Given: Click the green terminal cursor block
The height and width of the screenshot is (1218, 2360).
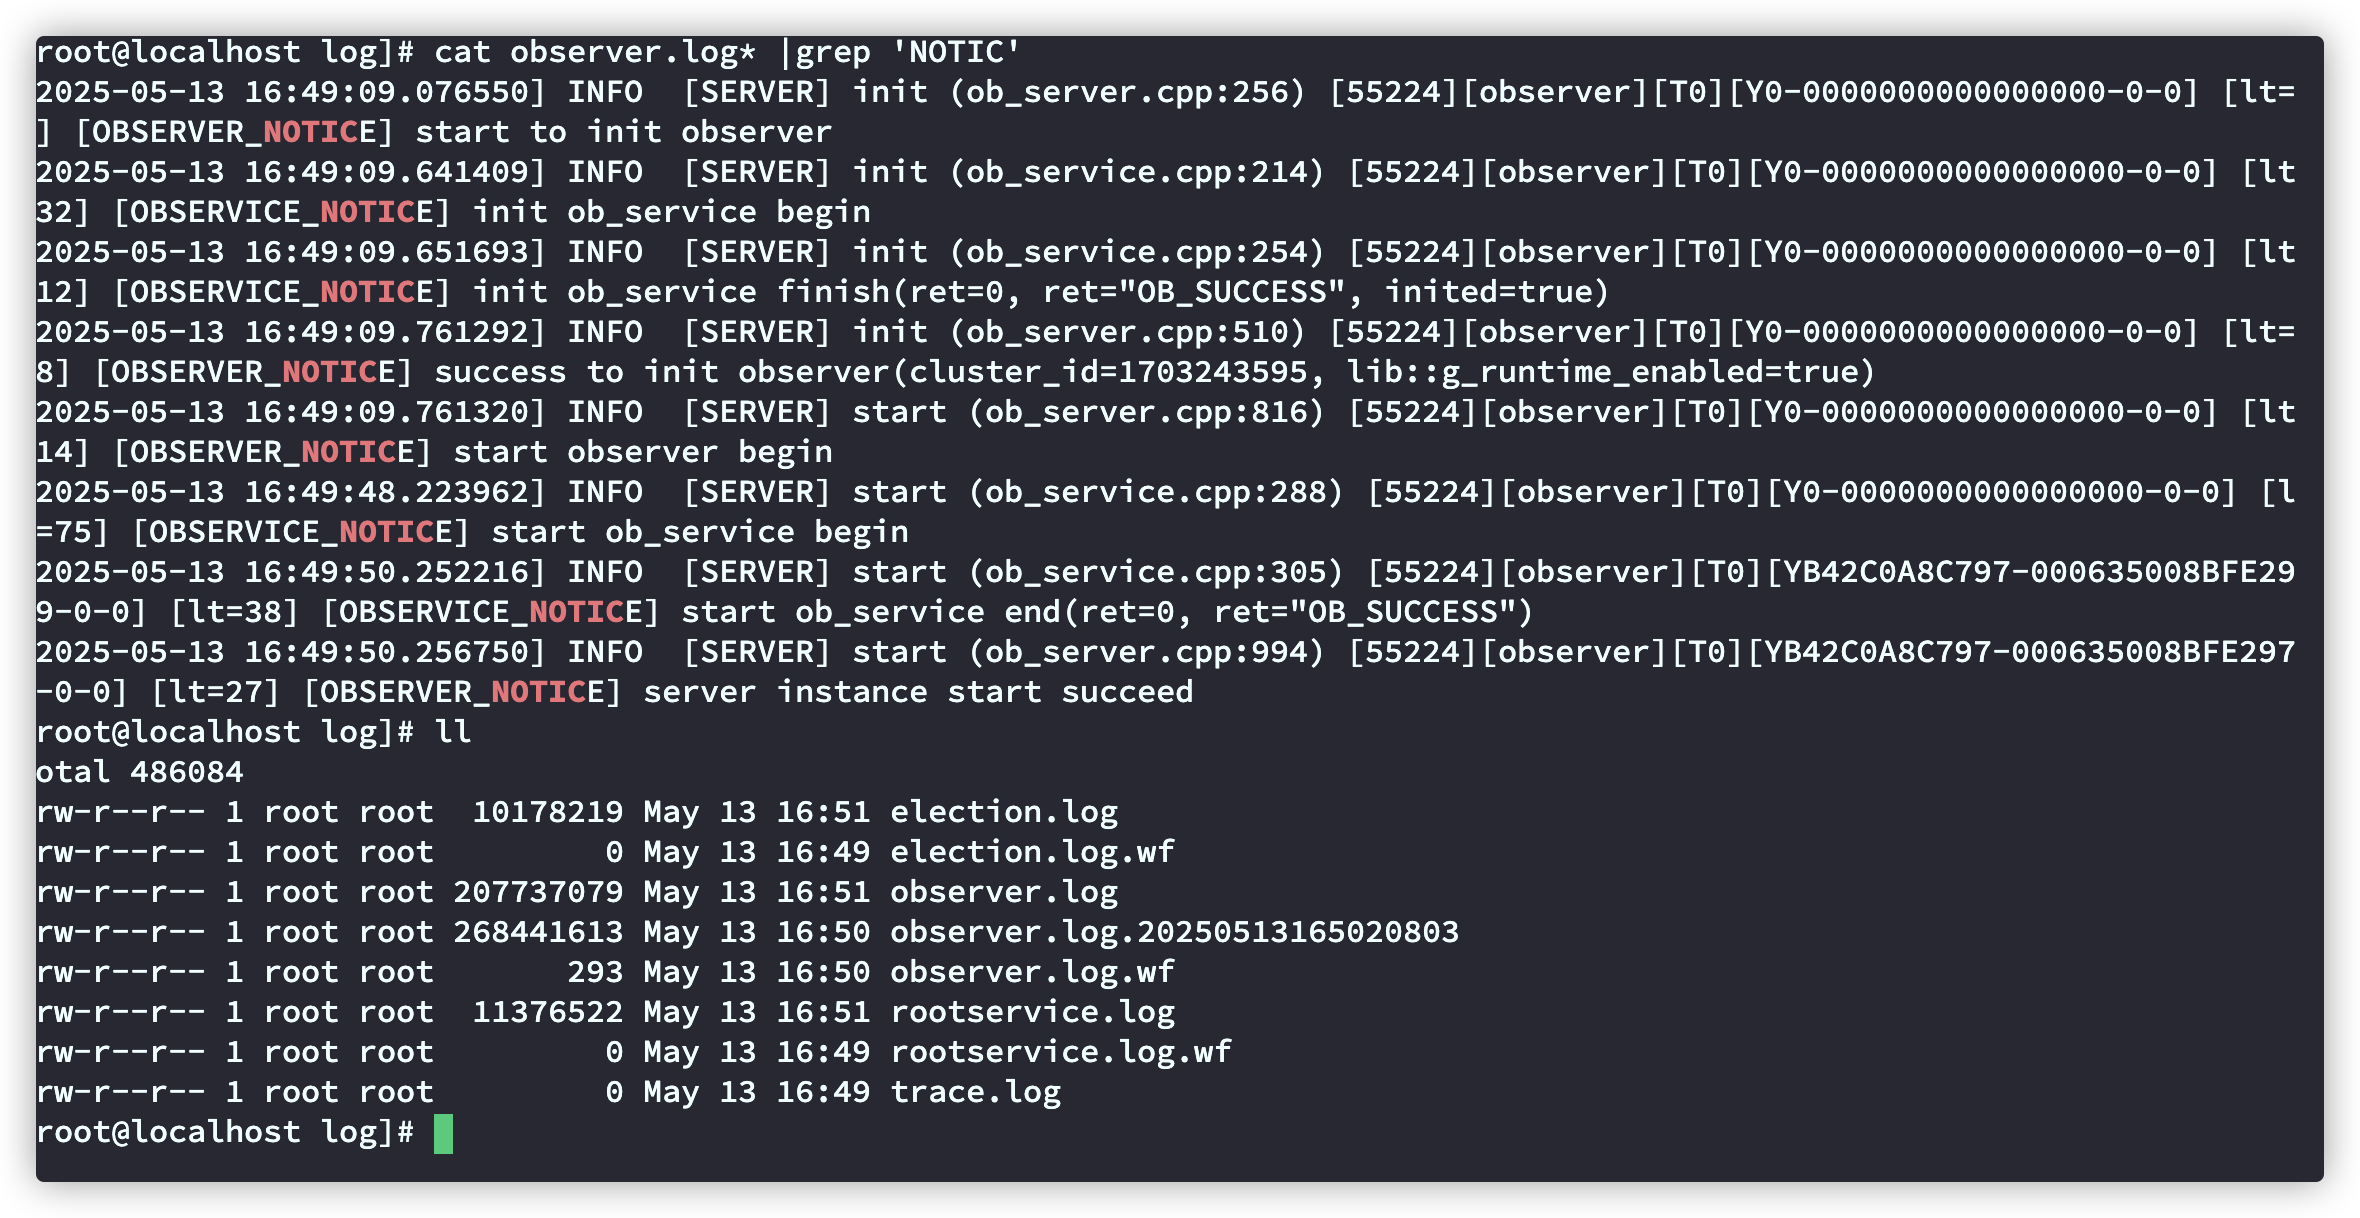Looking at the screenshot, I should [x=443, y=1133].
